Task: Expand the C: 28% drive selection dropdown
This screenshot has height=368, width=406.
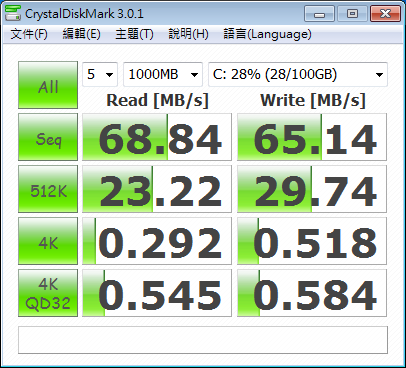Action: click(x=298, y=74)
